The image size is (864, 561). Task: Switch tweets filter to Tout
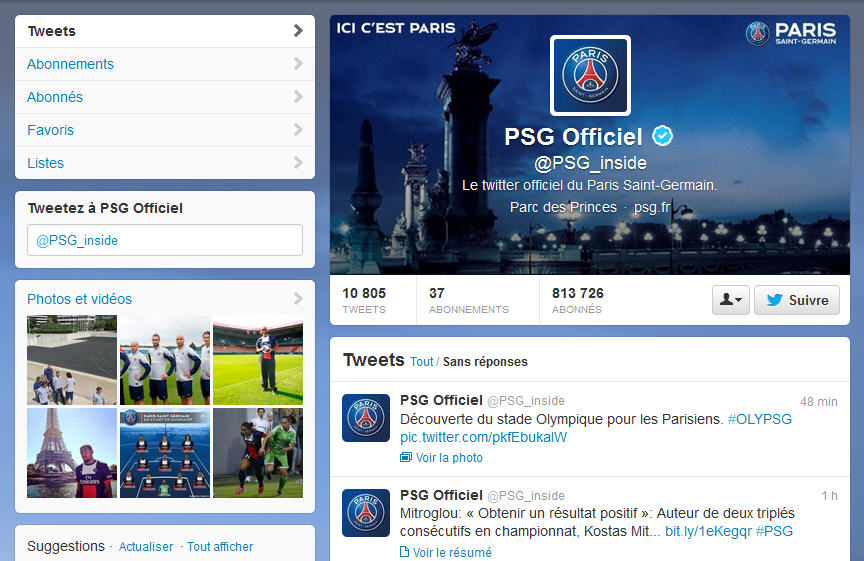[422, 362]
